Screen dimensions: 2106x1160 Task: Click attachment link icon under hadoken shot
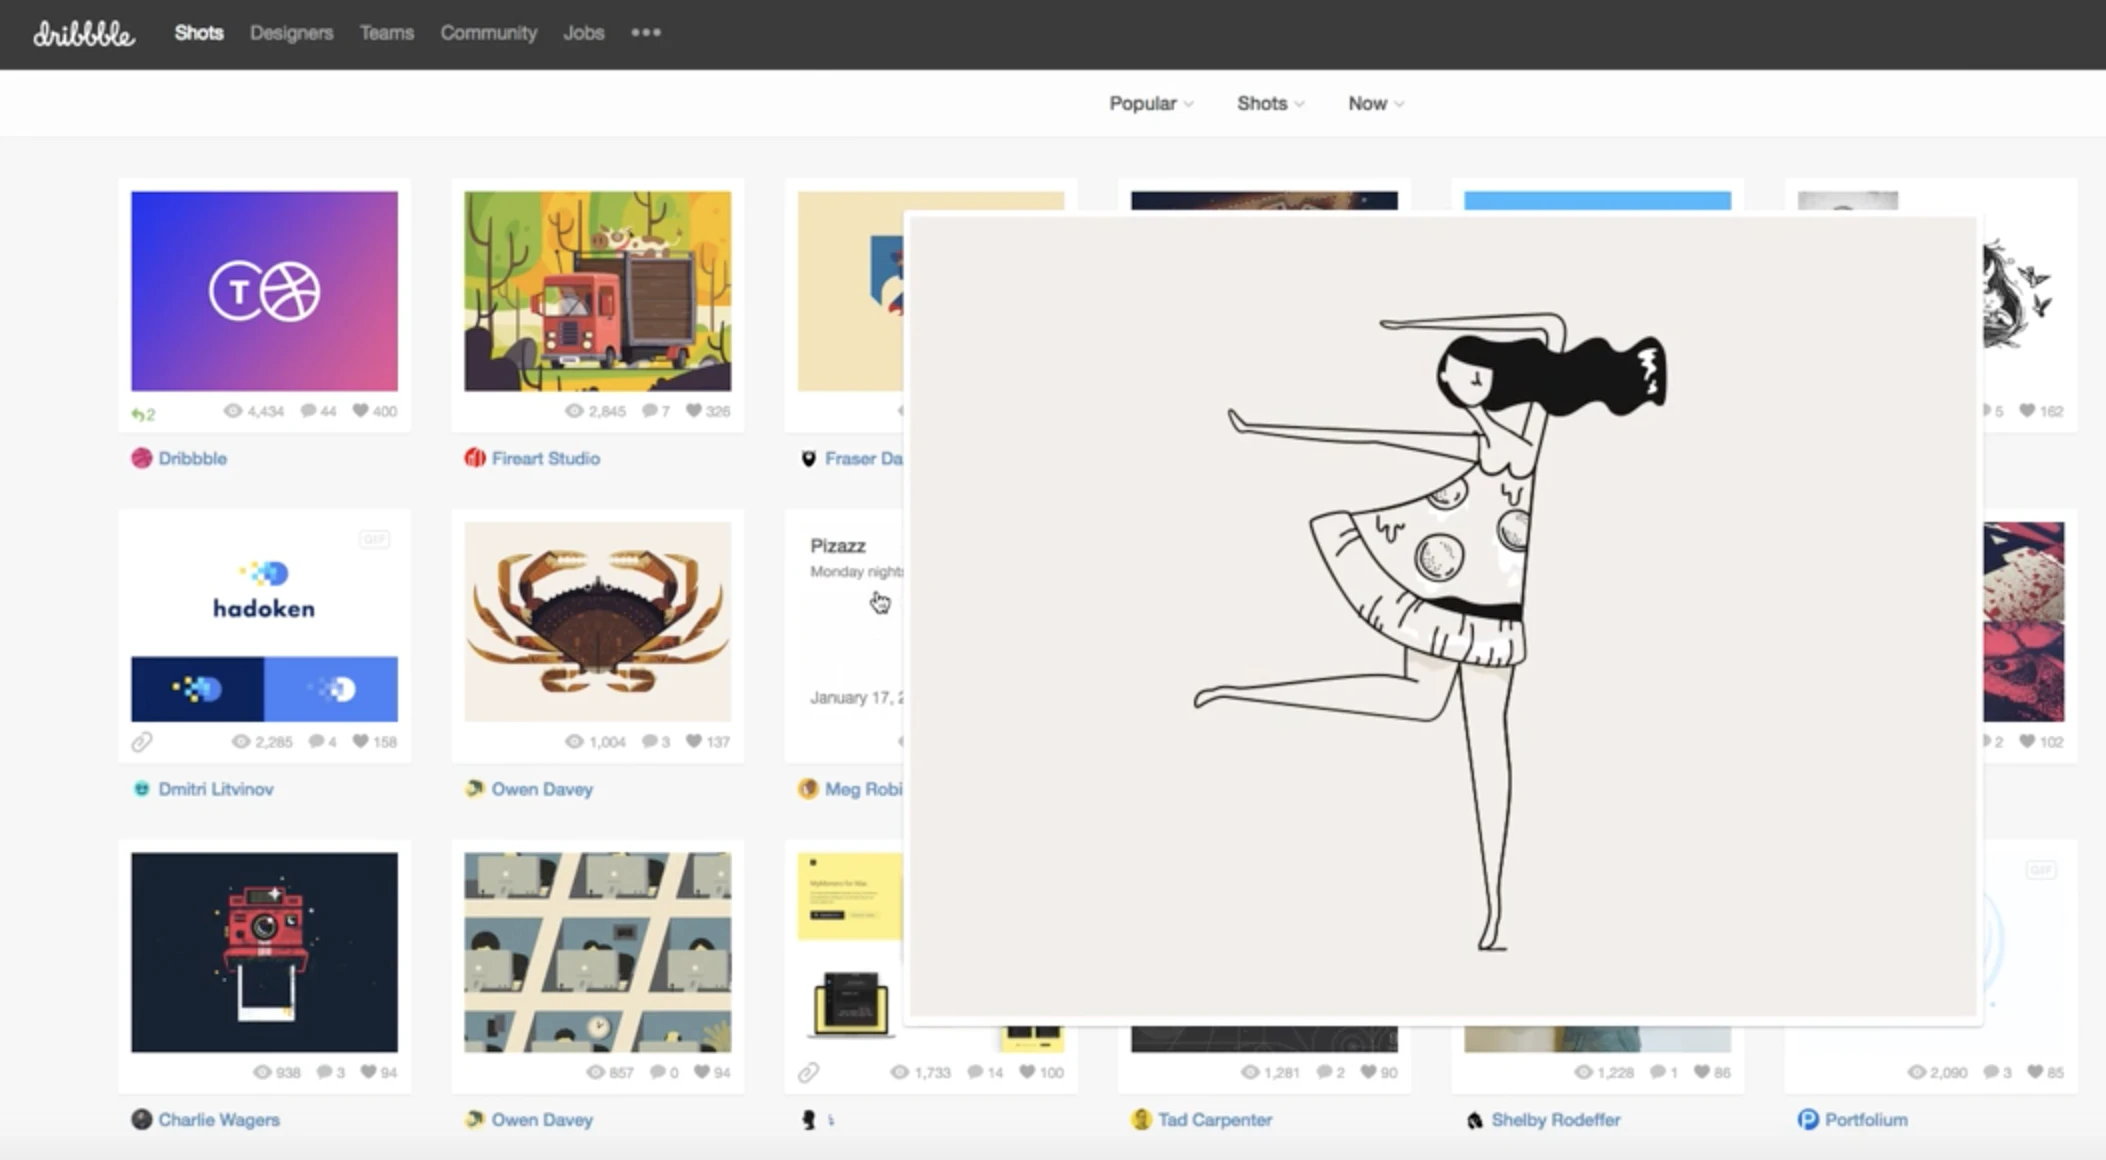142,742
